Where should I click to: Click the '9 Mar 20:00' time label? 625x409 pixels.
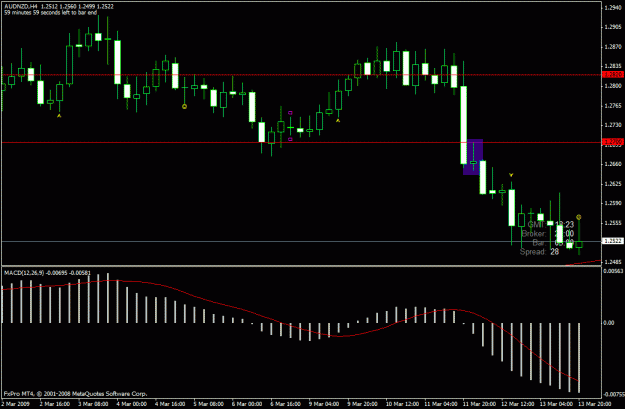pyautogui.click(x=362, y=404)
